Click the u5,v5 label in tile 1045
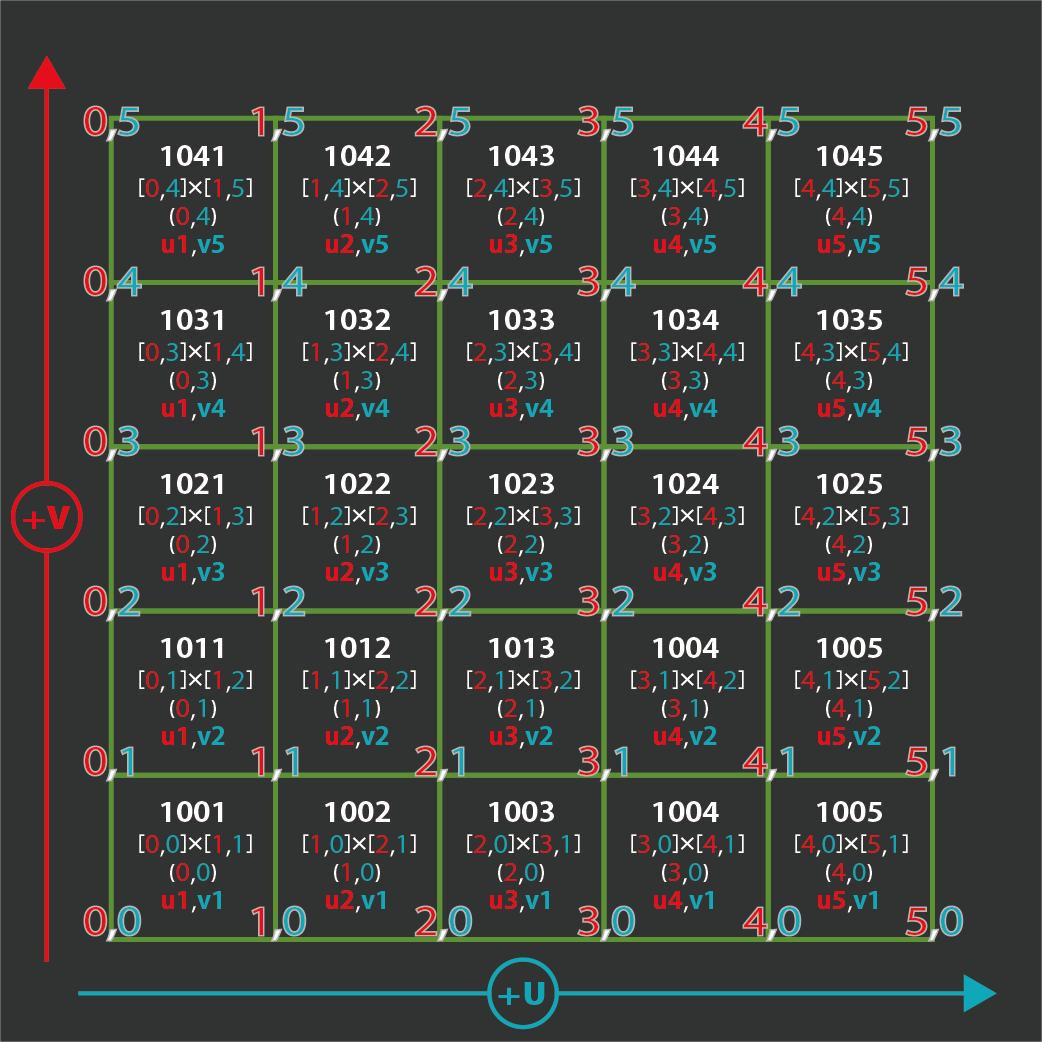Viewport: 1042px width, 1042px height. pyautogui.click(x=849, y=245)
